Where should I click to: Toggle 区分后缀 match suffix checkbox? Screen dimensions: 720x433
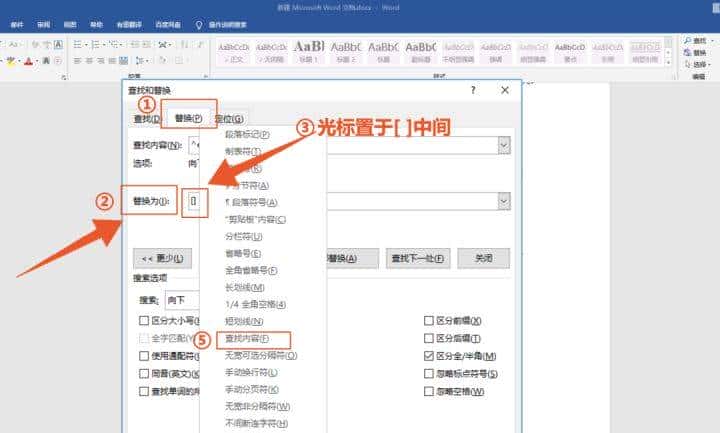pos(428,338)
